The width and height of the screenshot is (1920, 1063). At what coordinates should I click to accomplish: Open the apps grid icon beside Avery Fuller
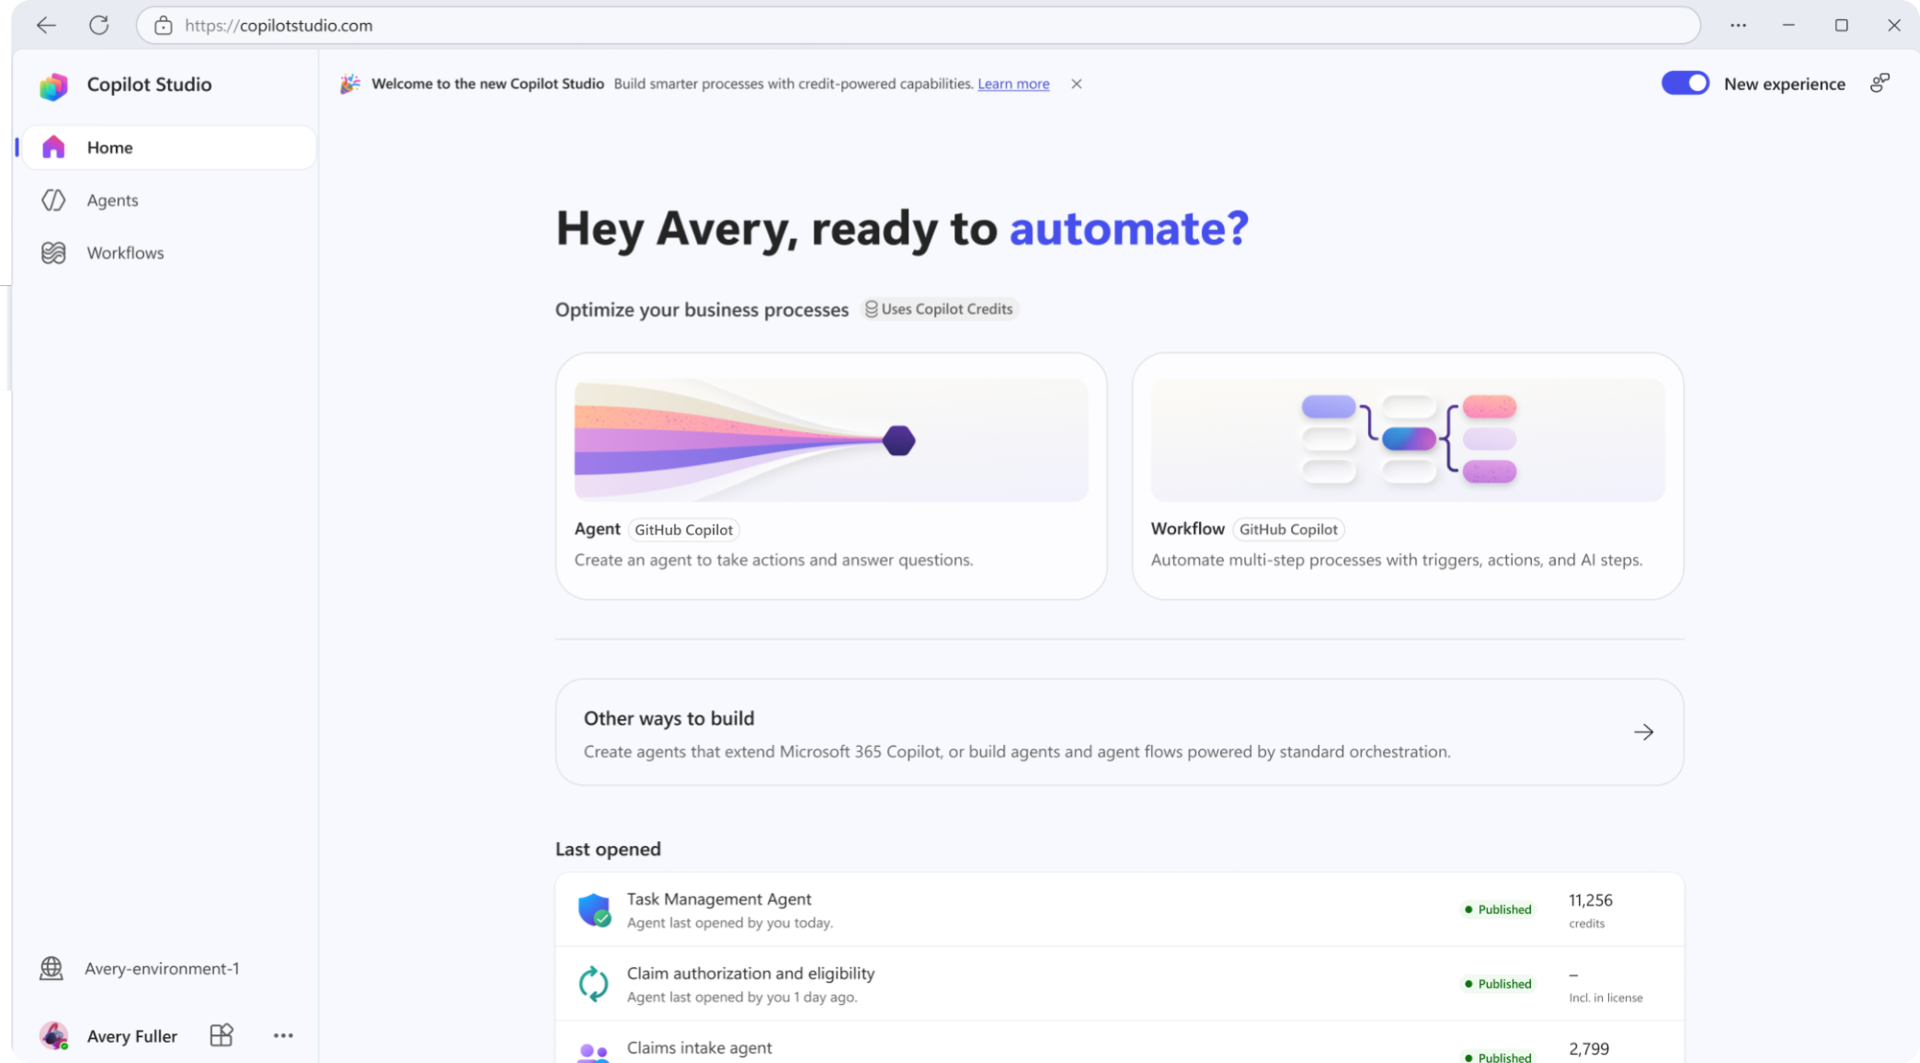[221, 1036]
